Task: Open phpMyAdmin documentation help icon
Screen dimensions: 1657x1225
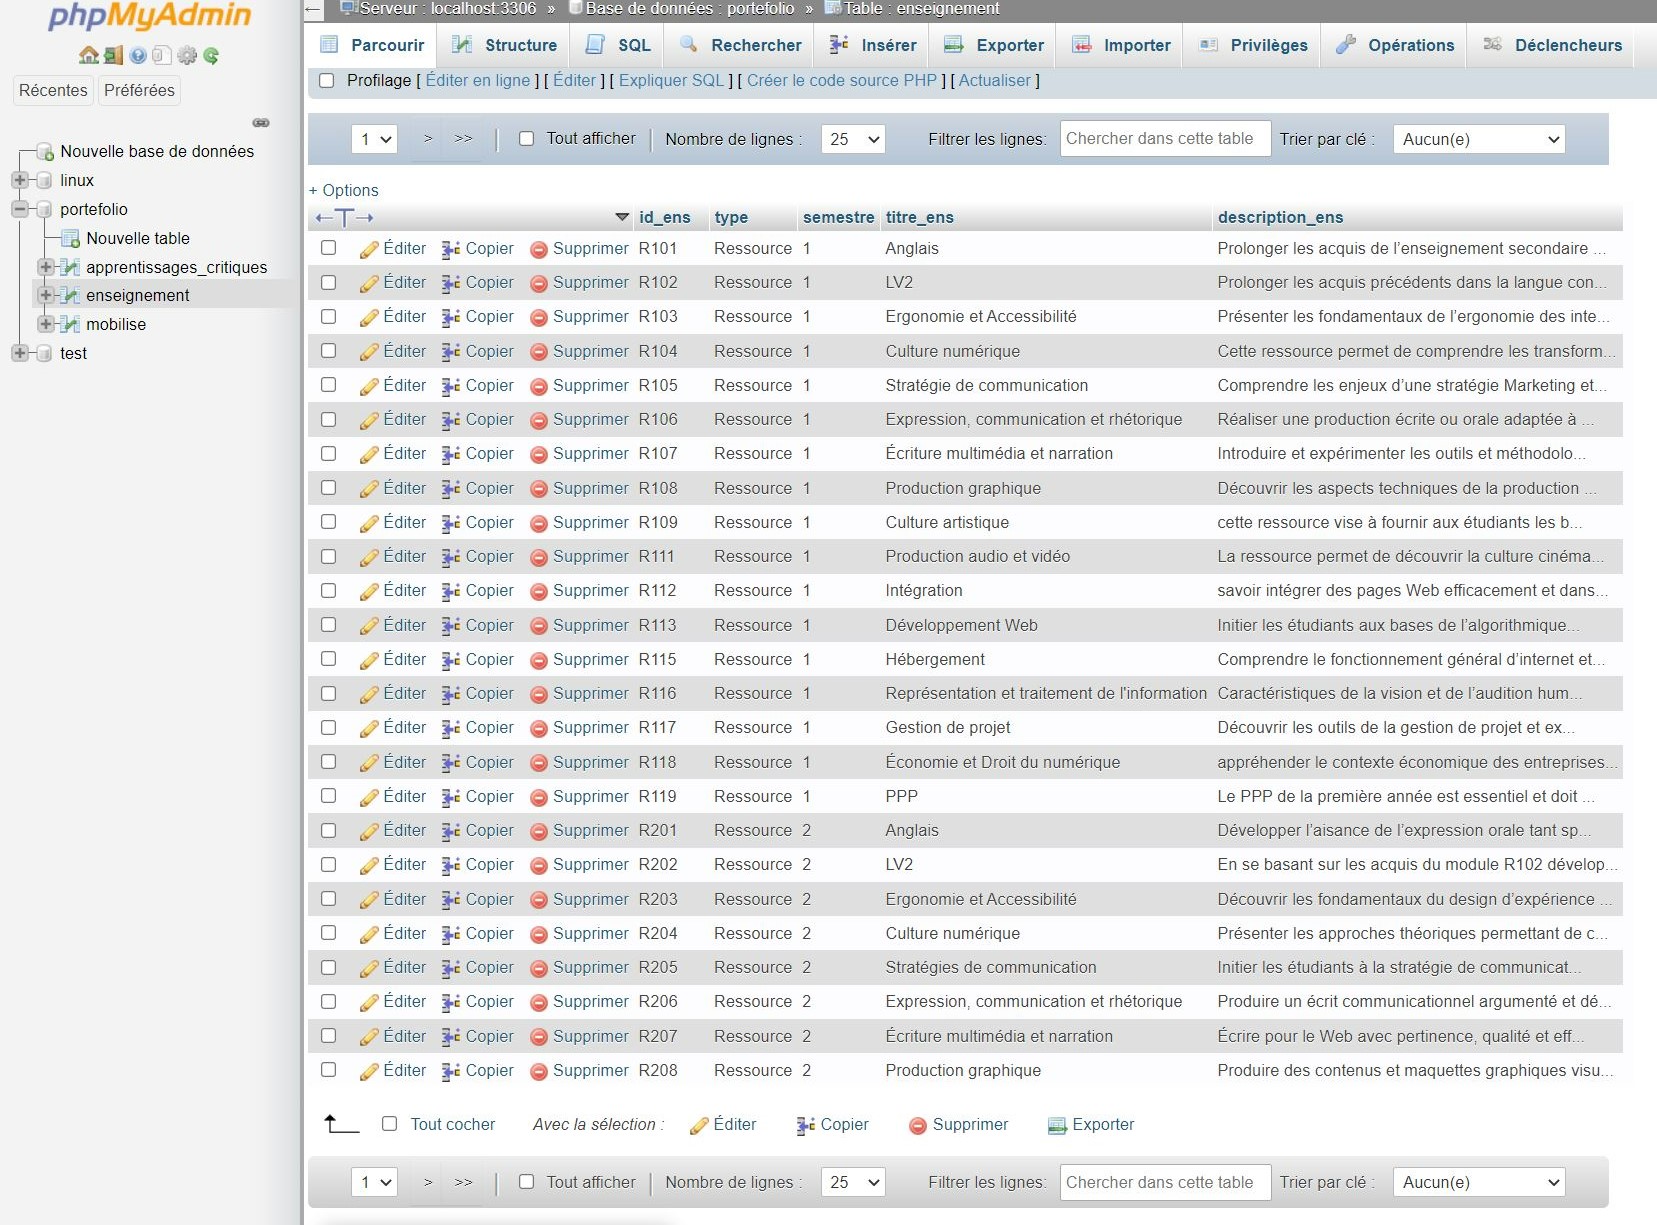Action: 138,55
